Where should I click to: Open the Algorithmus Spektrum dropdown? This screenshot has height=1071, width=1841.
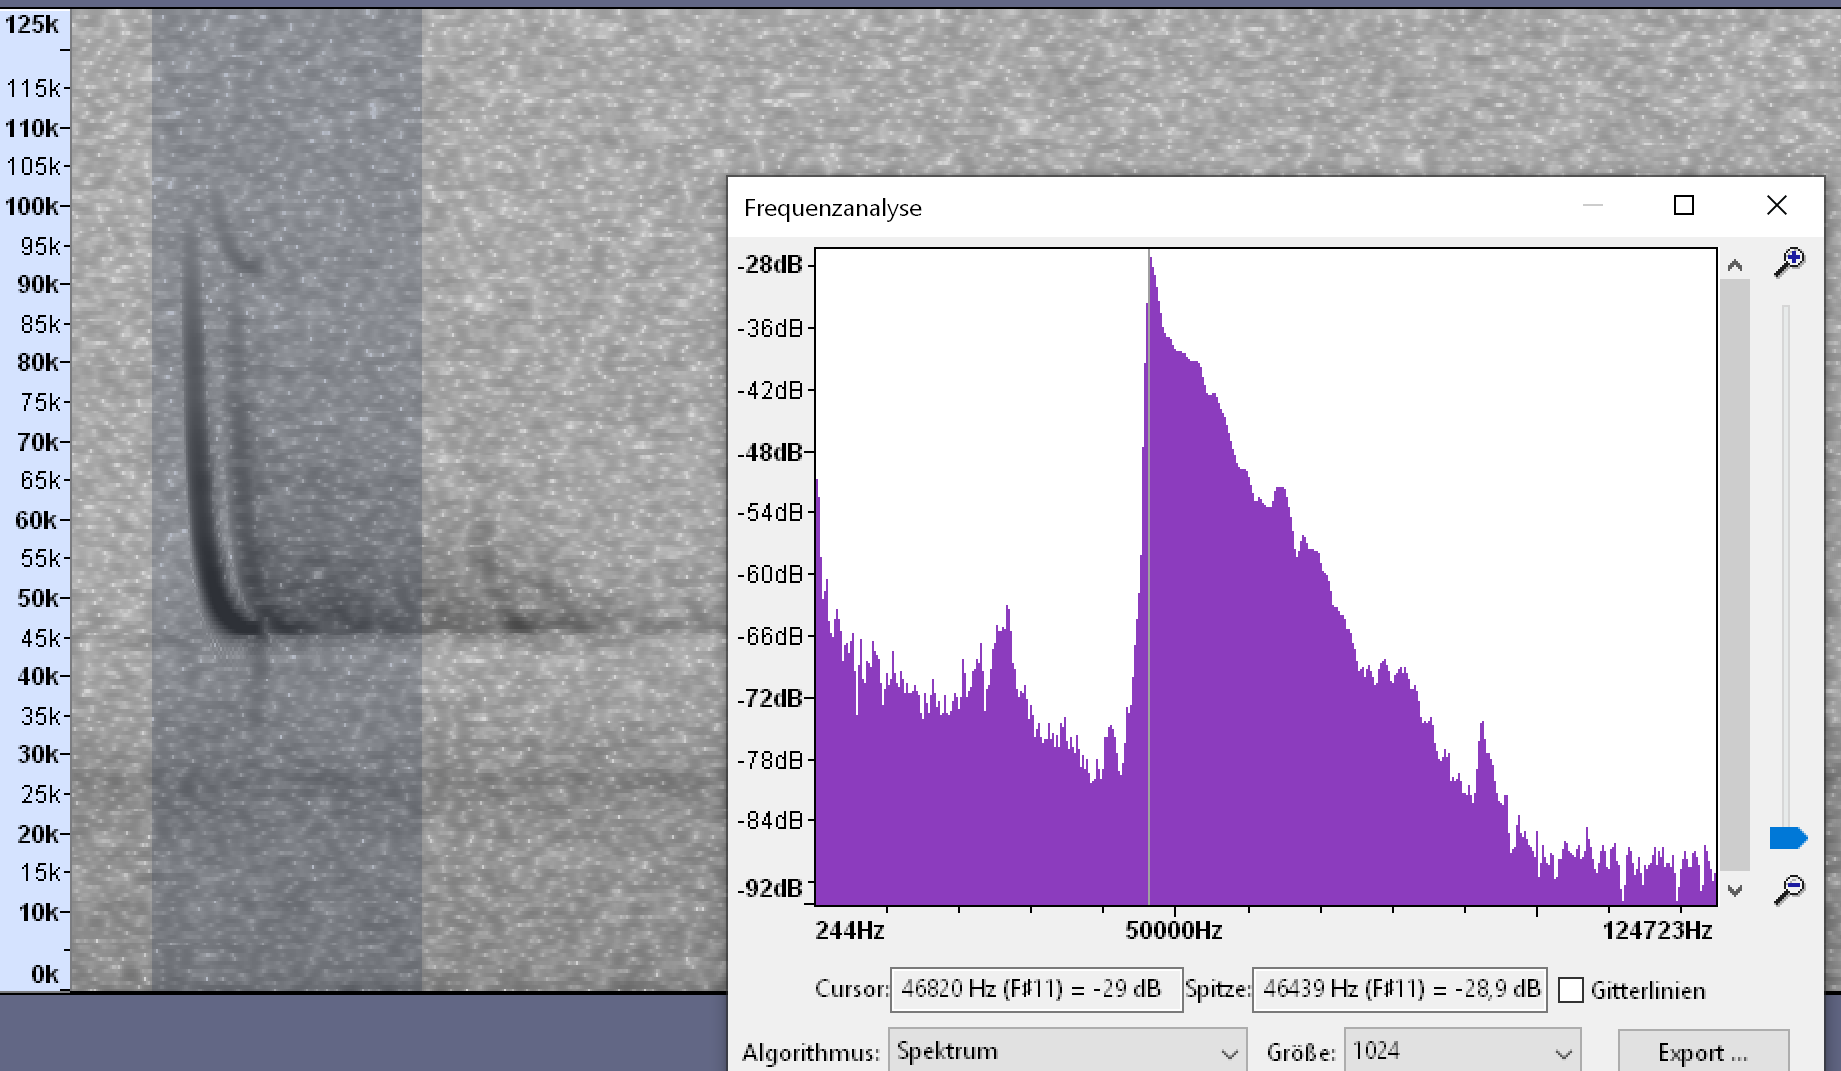click(x=1067, y=1052)
